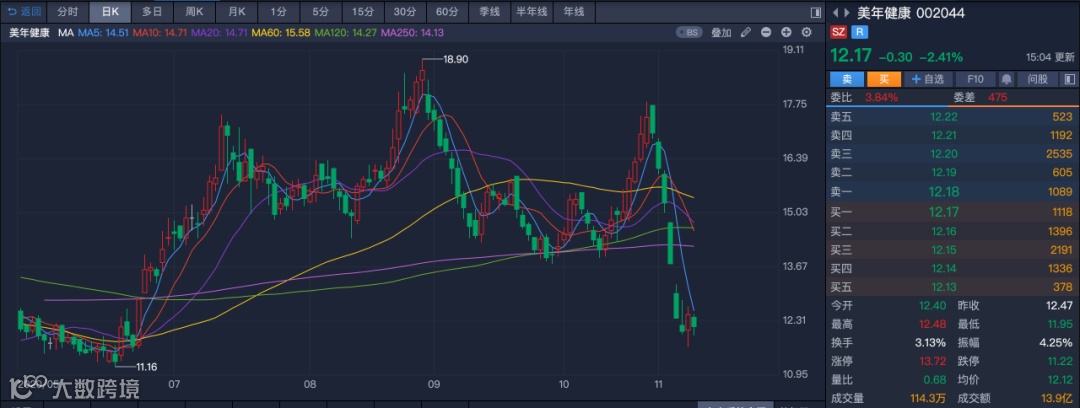
Task: Click the MA10: 14.71 indicator label
Action: (160, 32)
